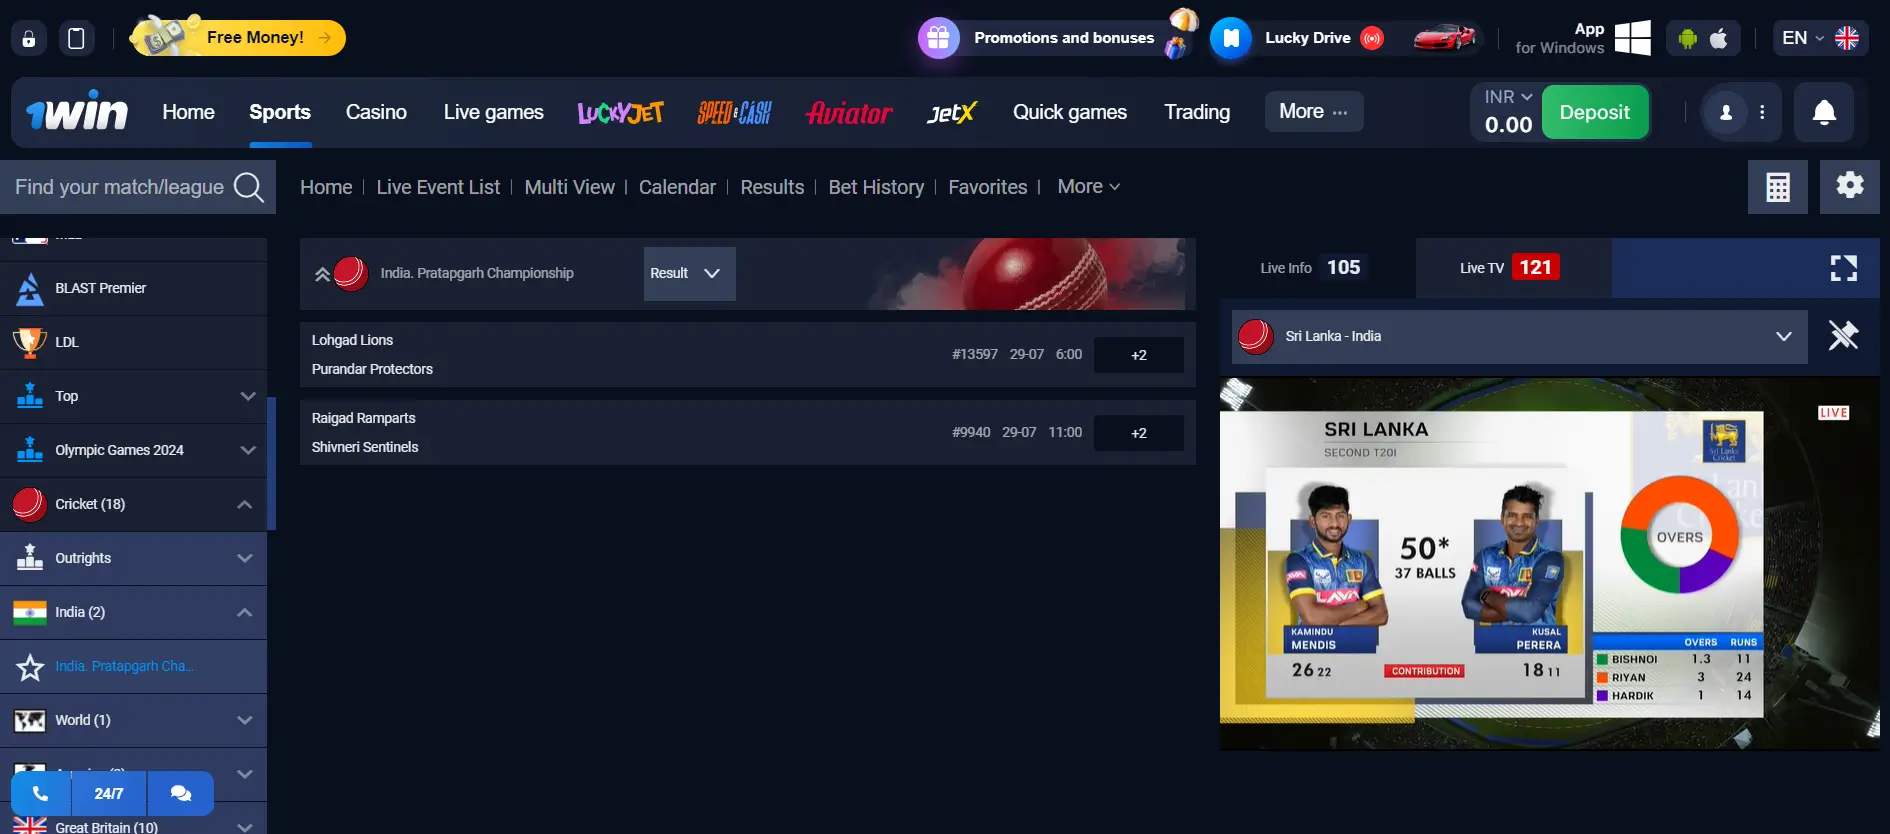The image size is (1890, 834).
Task: Collapse the Cricket (18) section
Action: [x=133, y=504]
